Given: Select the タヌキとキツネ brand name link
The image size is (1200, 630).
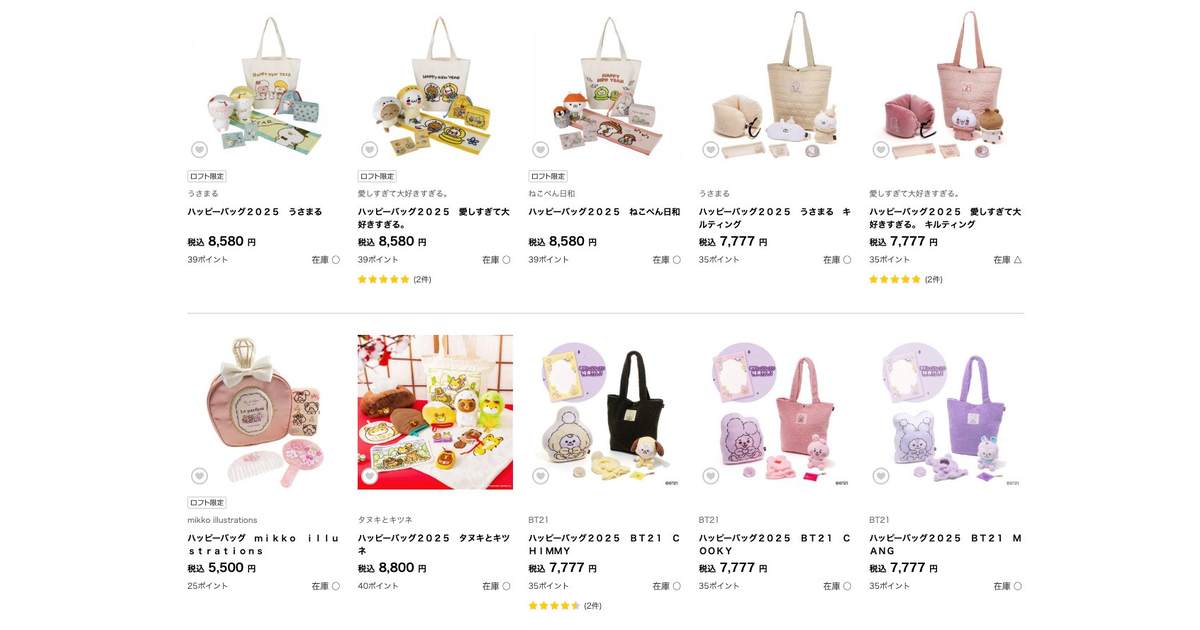Looking at the screenshot, I should tap(385, 520).
